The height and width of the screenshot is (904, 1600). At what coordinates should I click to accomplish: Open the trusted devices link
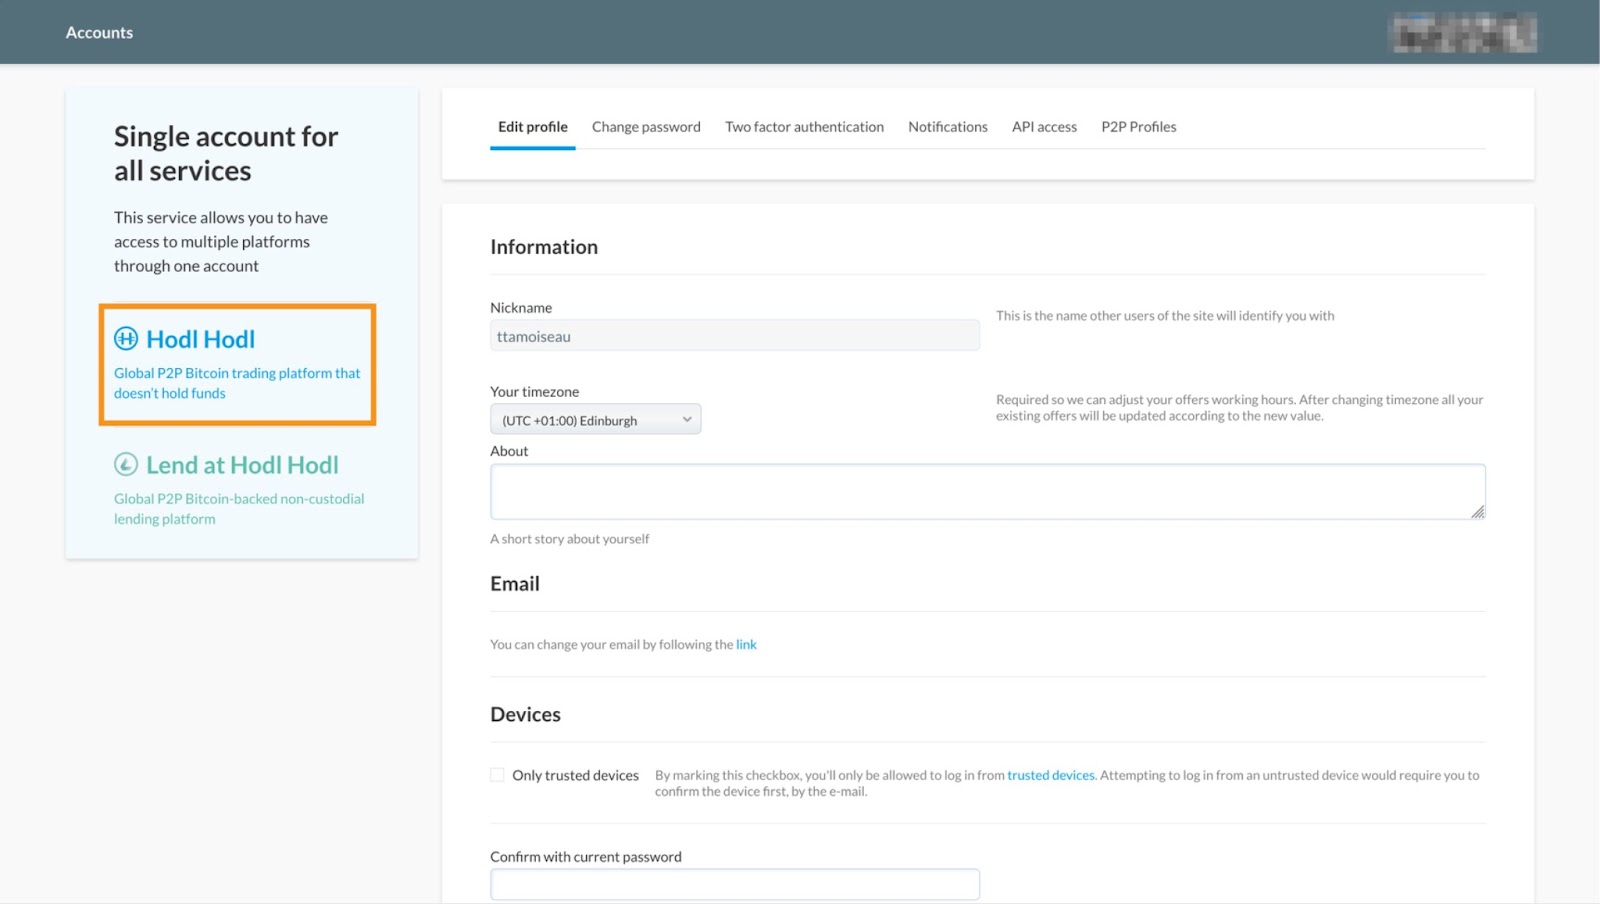pyautogui.click(x=1051, y=775)
